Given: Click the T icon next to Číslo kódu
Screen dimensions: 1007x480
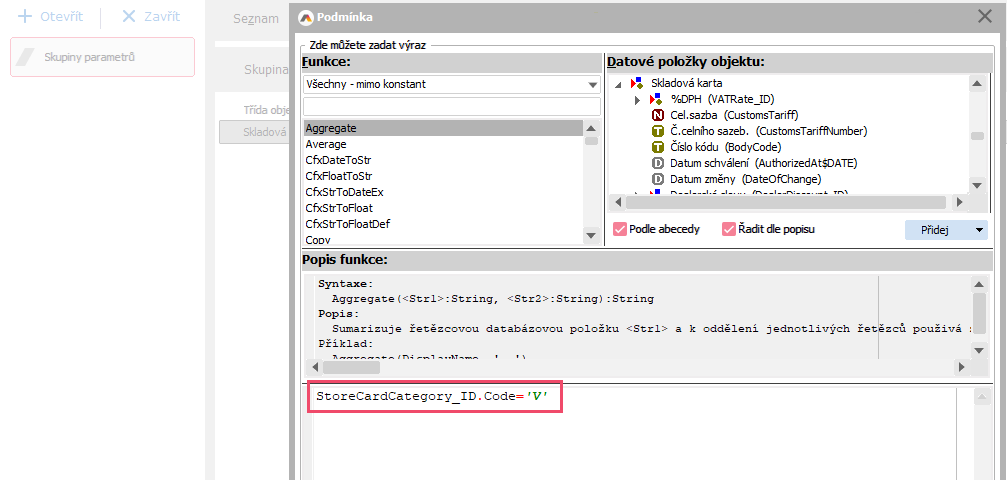Looking at the screenshot, I should [x=658, y=147].
